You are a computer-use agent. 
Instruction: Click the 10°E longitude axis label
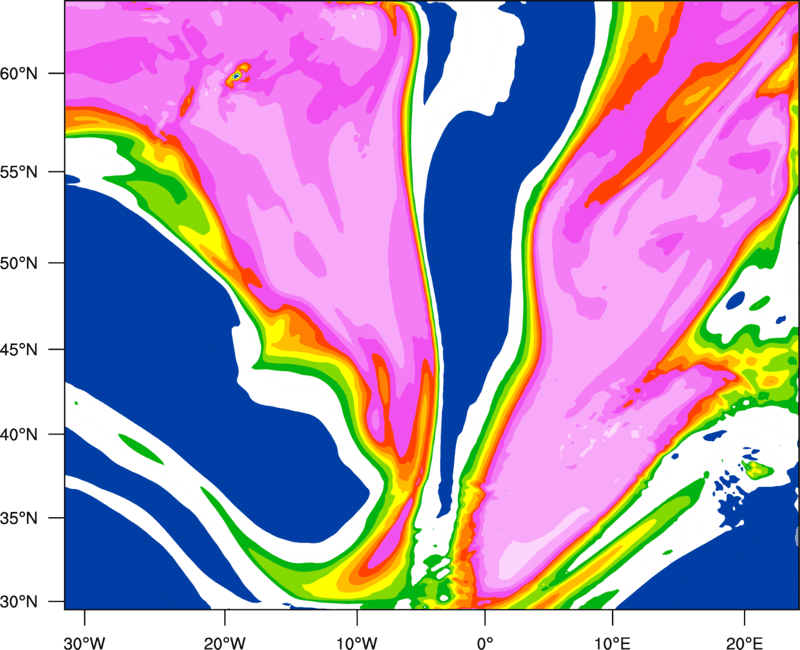point(612,643)
